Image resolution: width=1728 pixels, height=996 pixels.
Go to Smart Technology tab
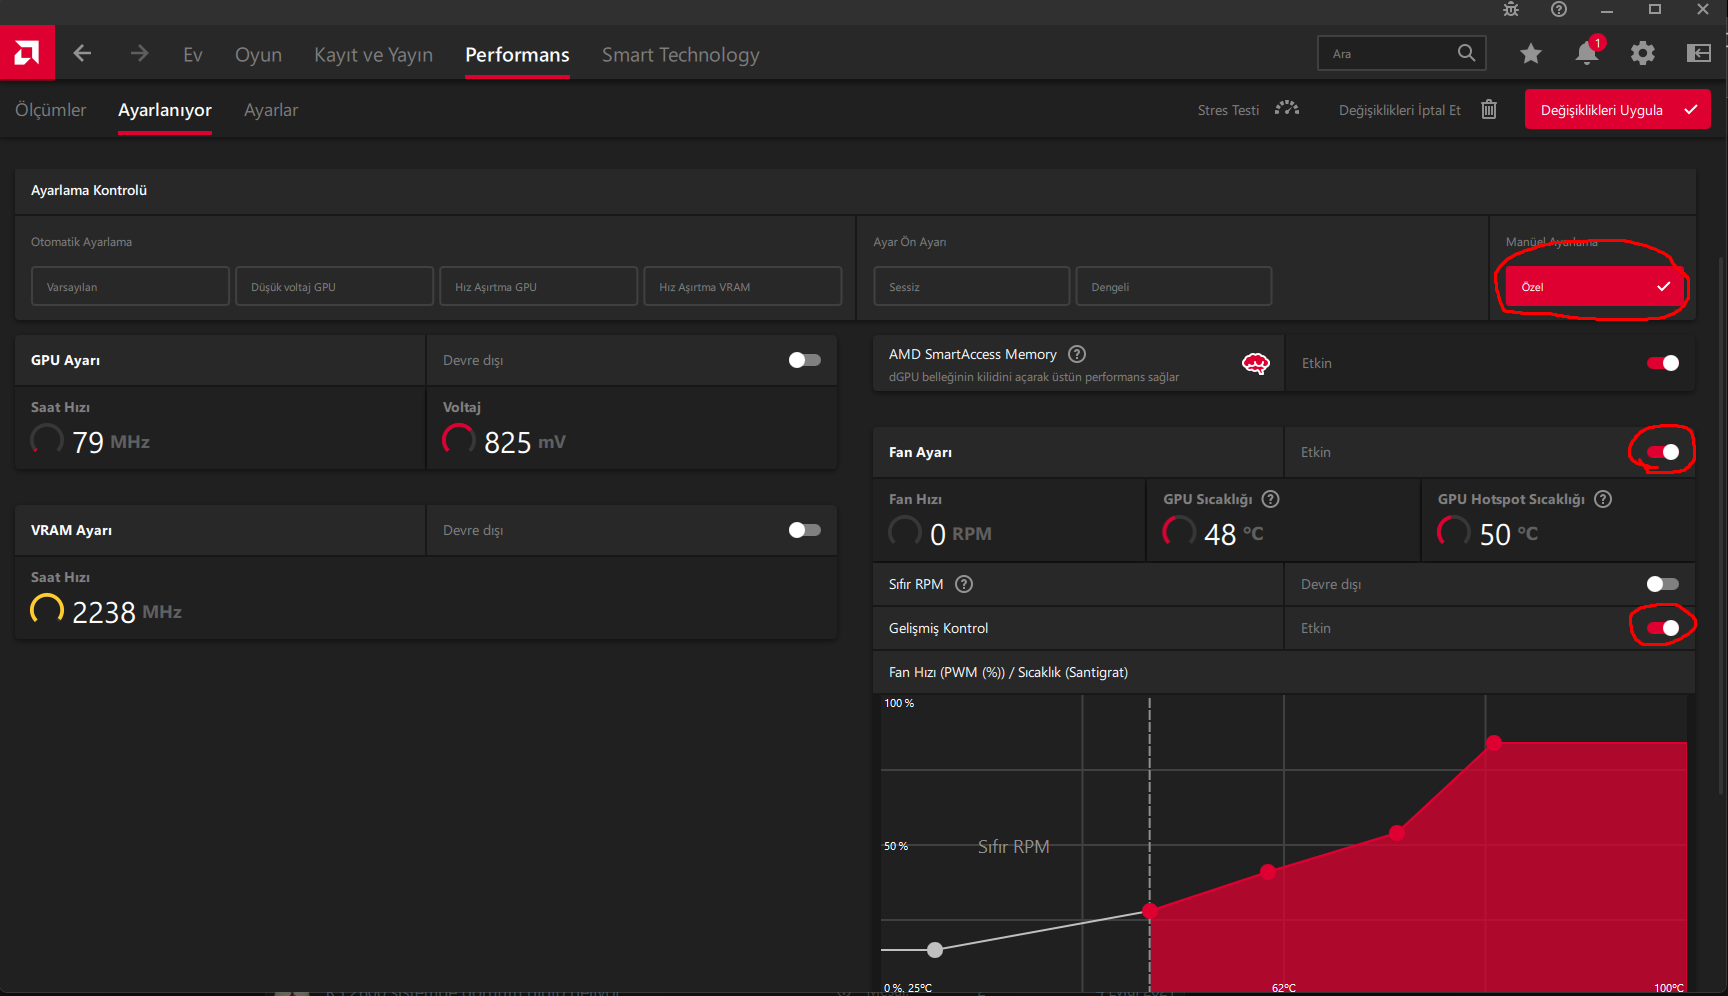(x=681, y=55)
